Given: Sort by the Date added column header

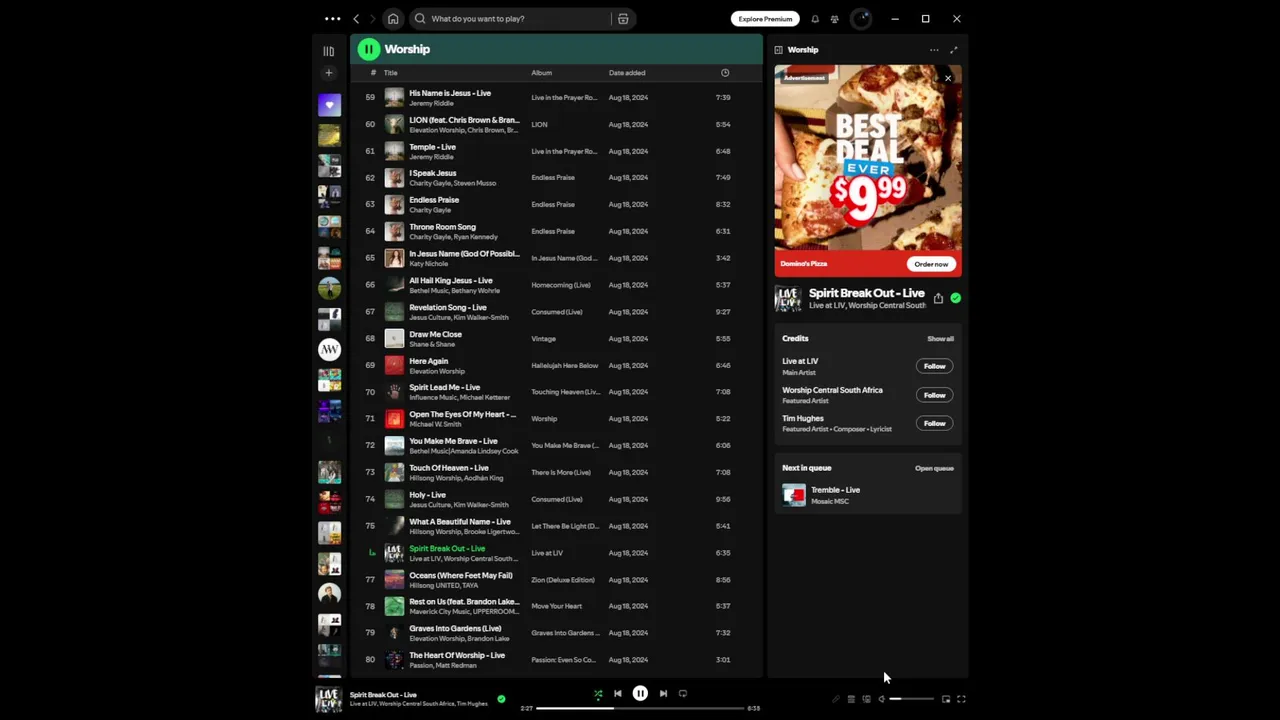Looking at the screenshot, I should point(627,73).
